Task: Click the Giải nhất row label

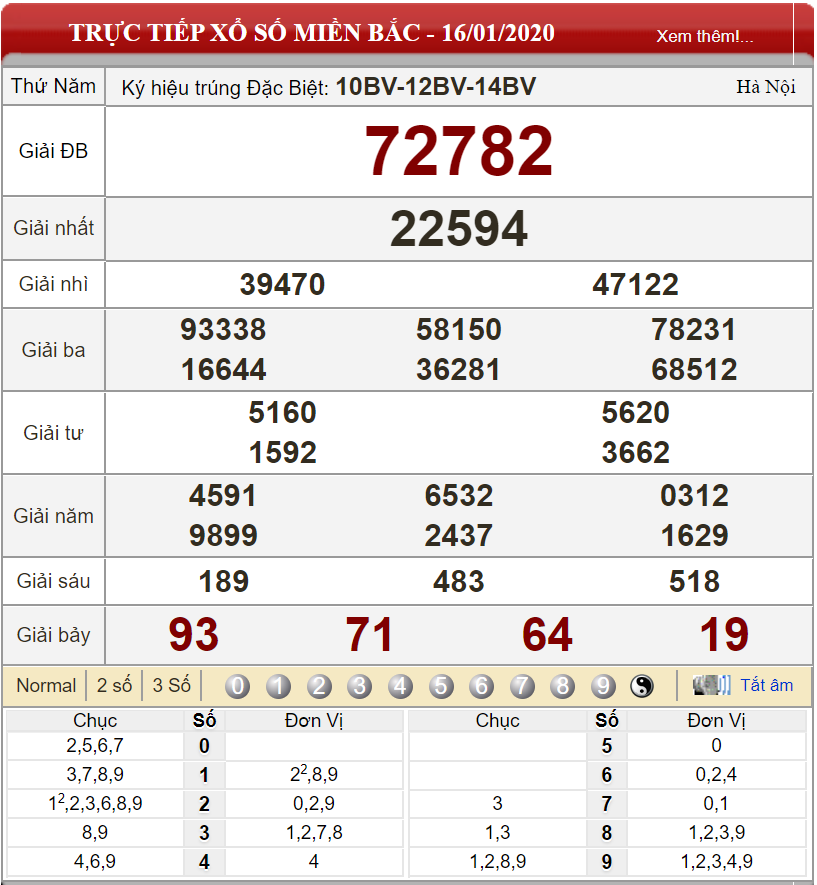Action: click(54, 228)
